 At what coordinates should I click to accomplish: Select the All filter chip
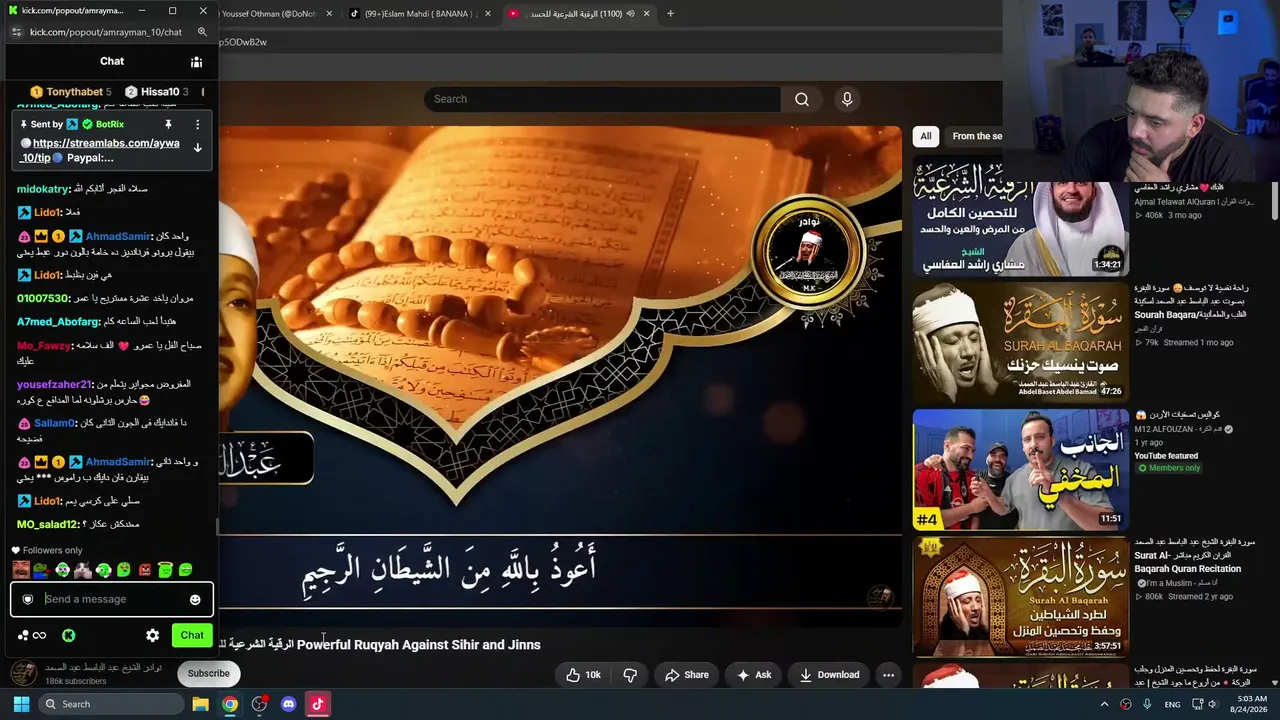pyautogui.click(x=926, y=136)
